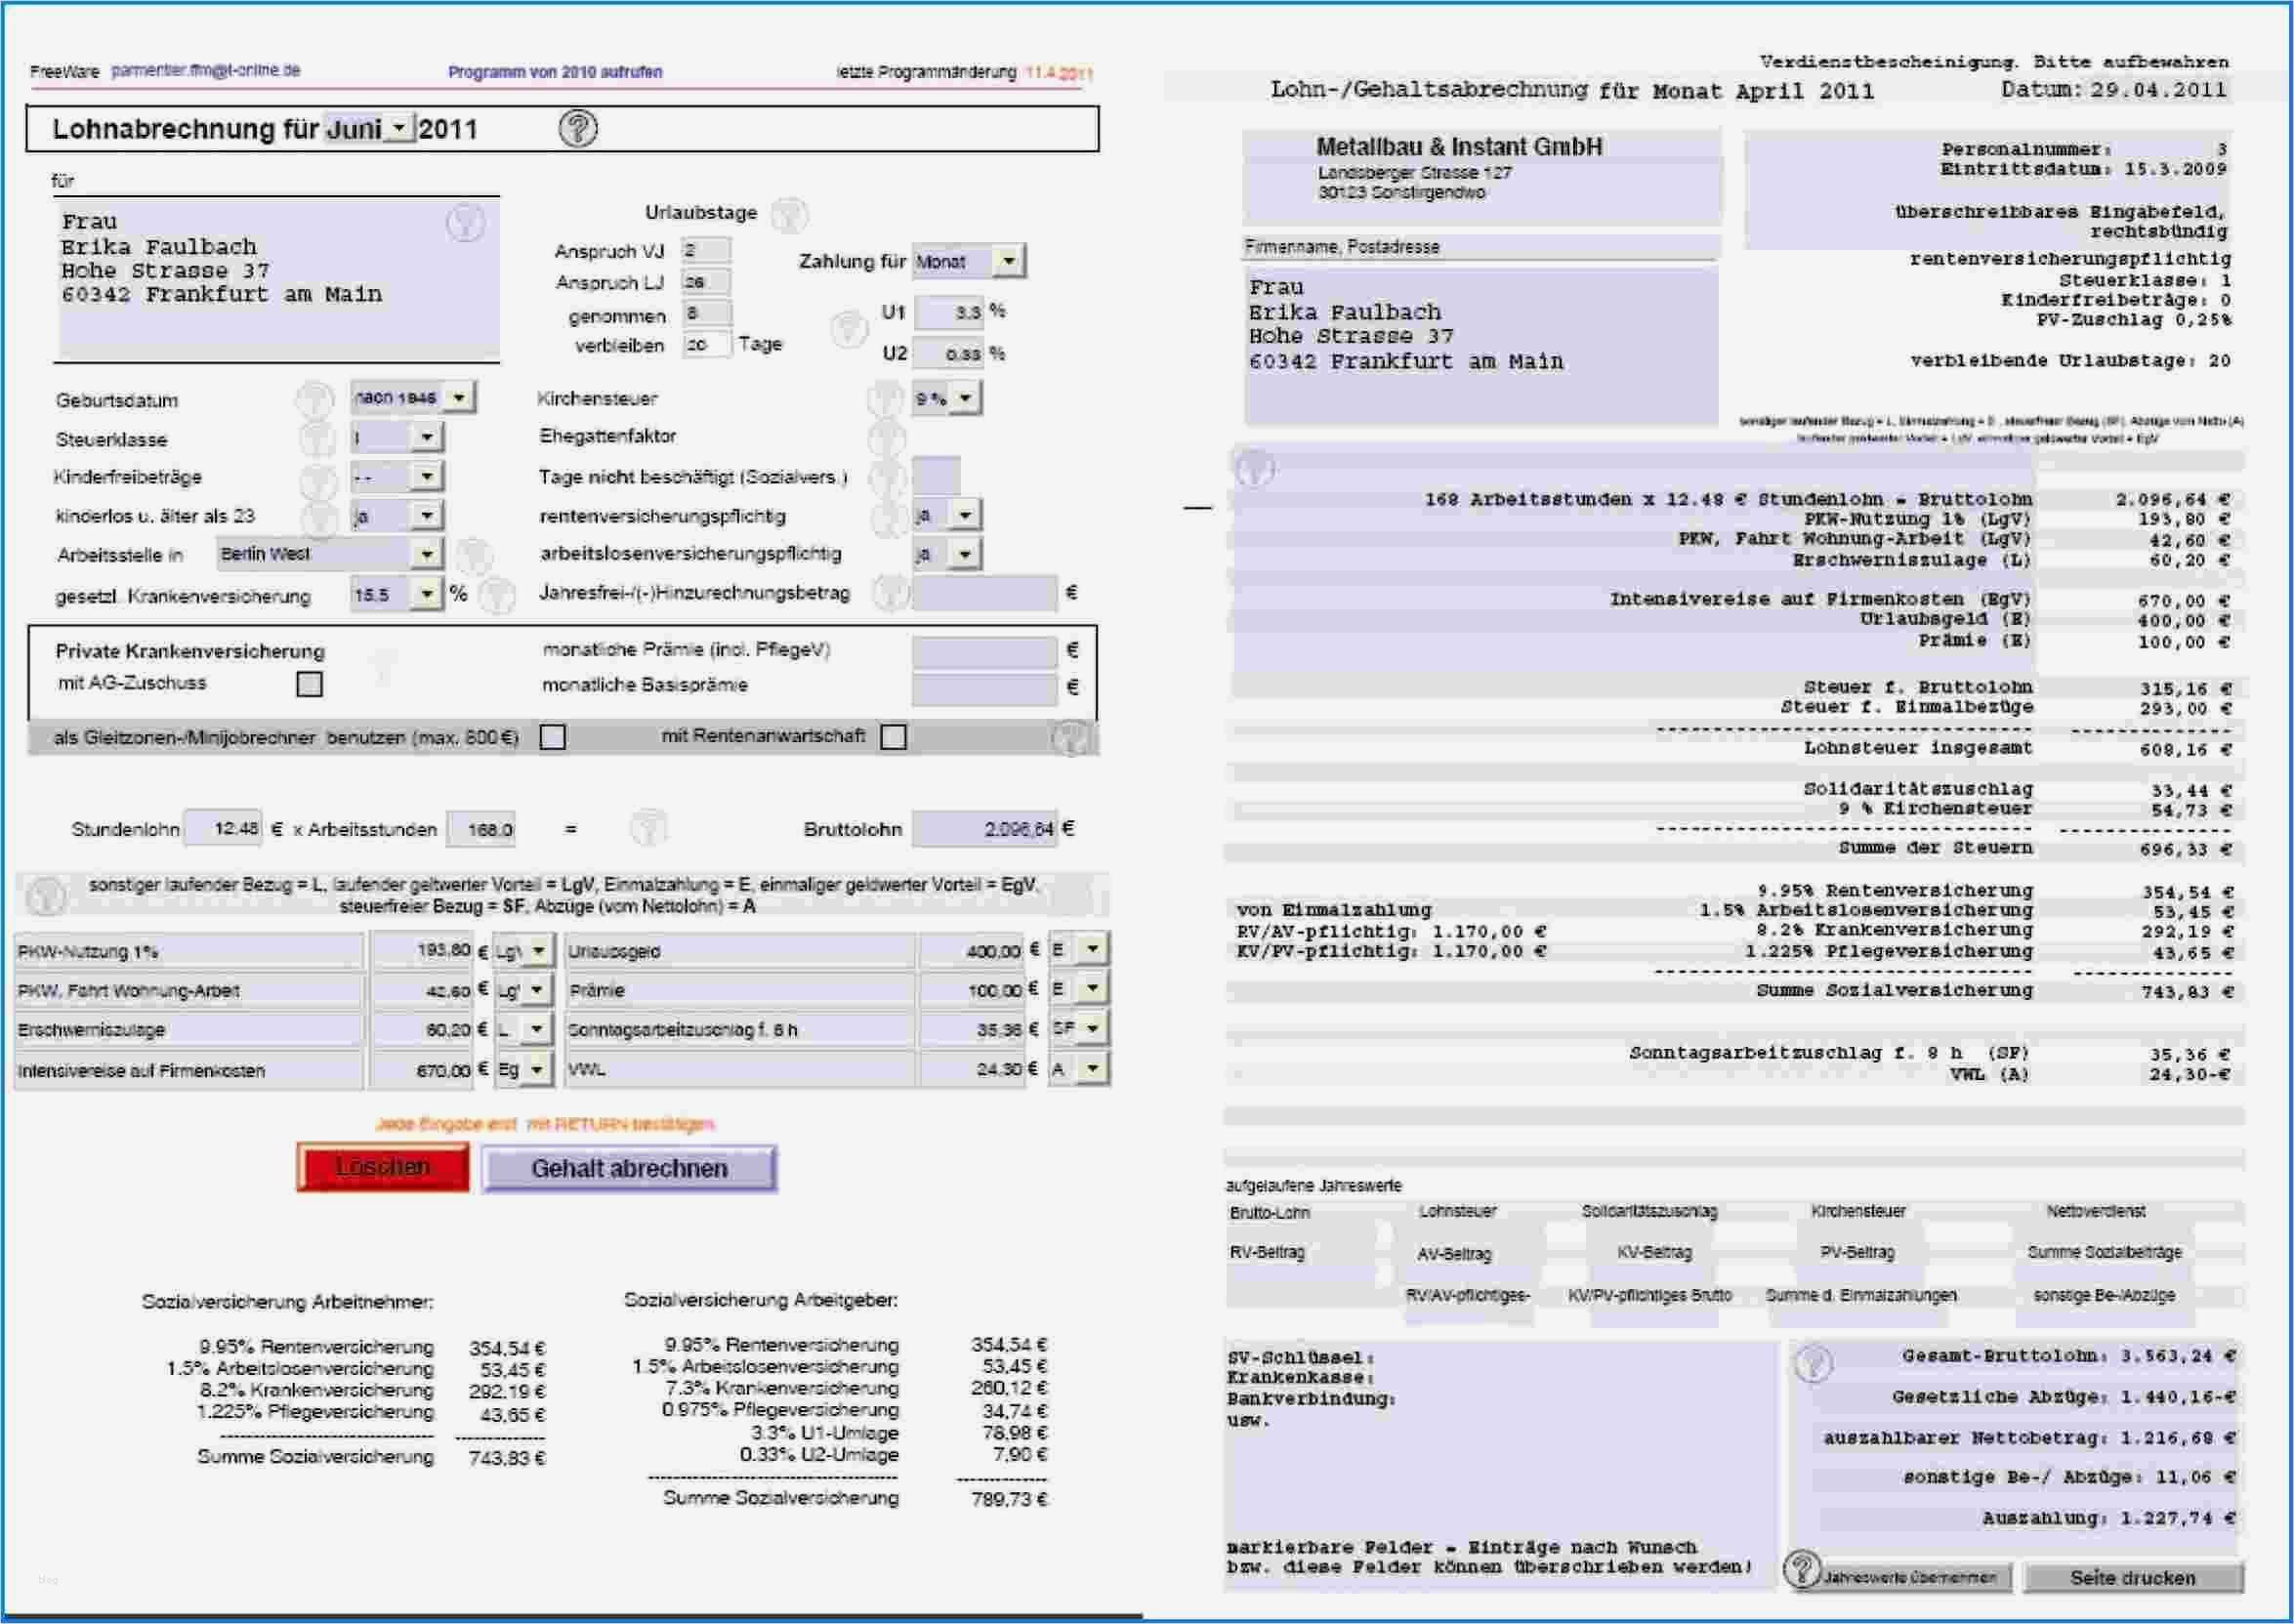2294x1624 pixels.
Task: Open Arbeitsstelle dropdown showing Berlin West
Action: [x=427, y=553]
